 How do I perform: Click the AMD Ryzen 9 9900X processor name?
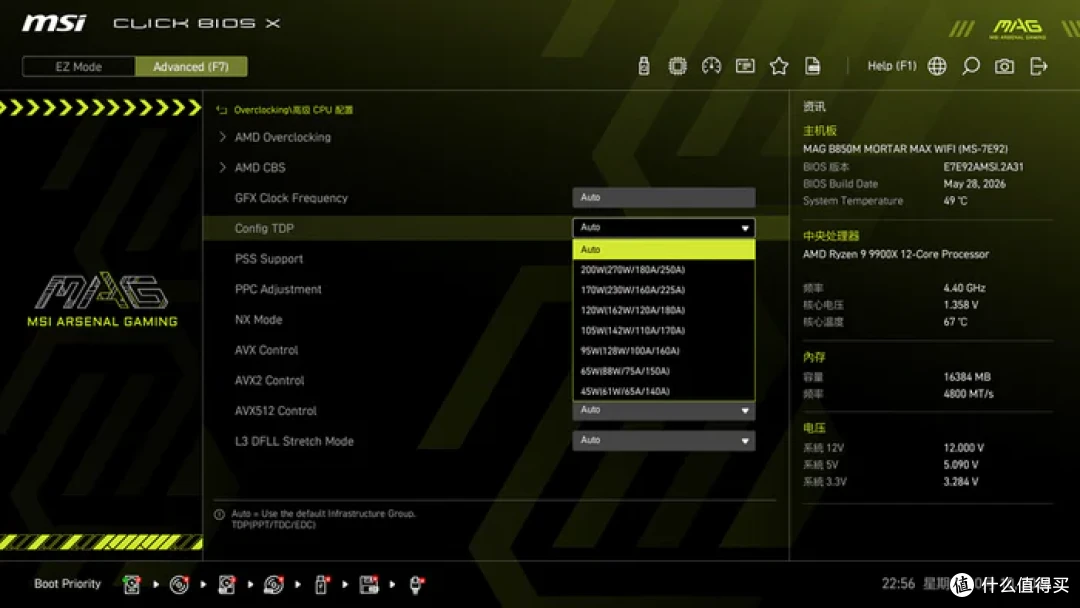(895, 254)
